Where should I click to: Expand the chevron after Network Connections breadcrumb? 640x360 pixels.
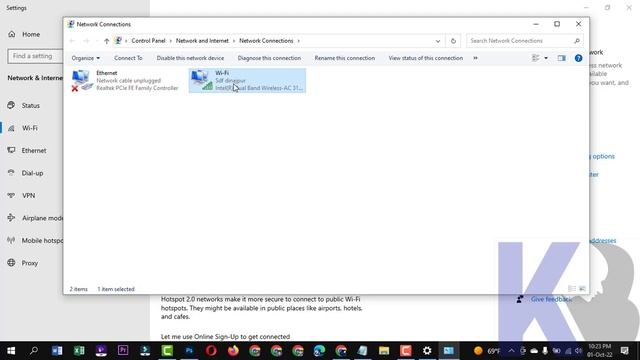click(299, 41)
